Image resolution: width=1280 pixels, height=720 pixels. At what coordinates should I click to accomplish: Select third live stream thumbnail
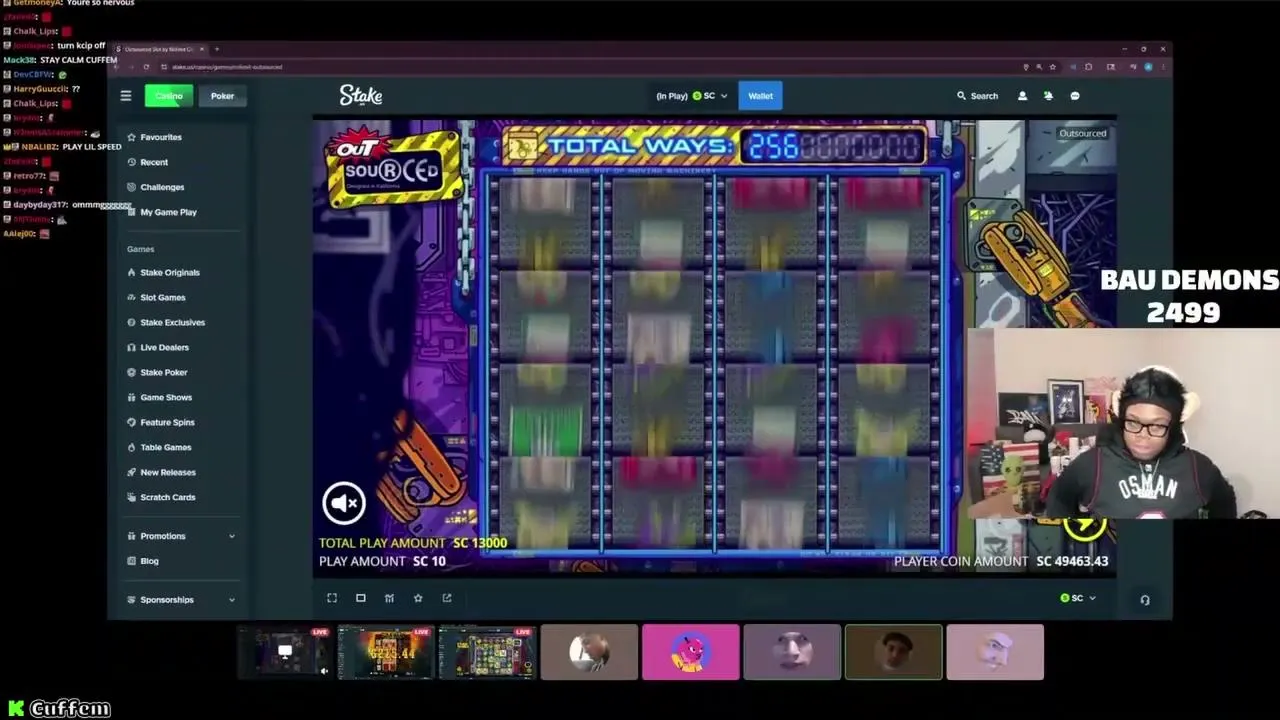[487, 652]
